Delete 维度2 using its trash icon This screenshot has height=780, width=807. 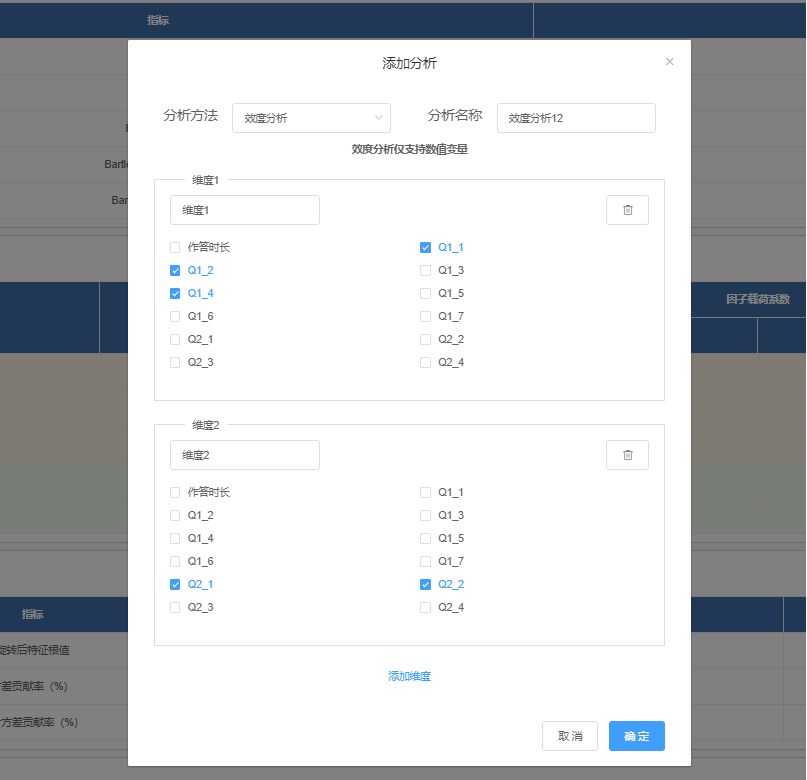tap(627, 454)
